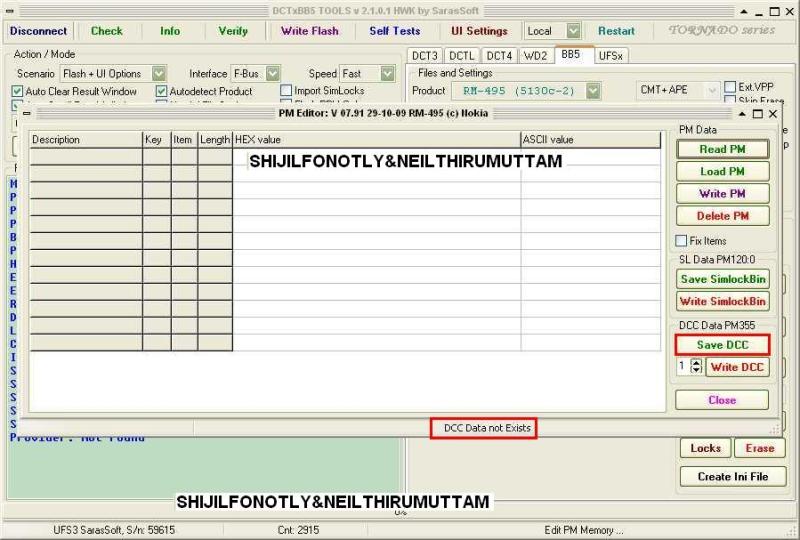Expand the Local dropdown arrow
The image size is (800, 540).
tap(573, 31)
